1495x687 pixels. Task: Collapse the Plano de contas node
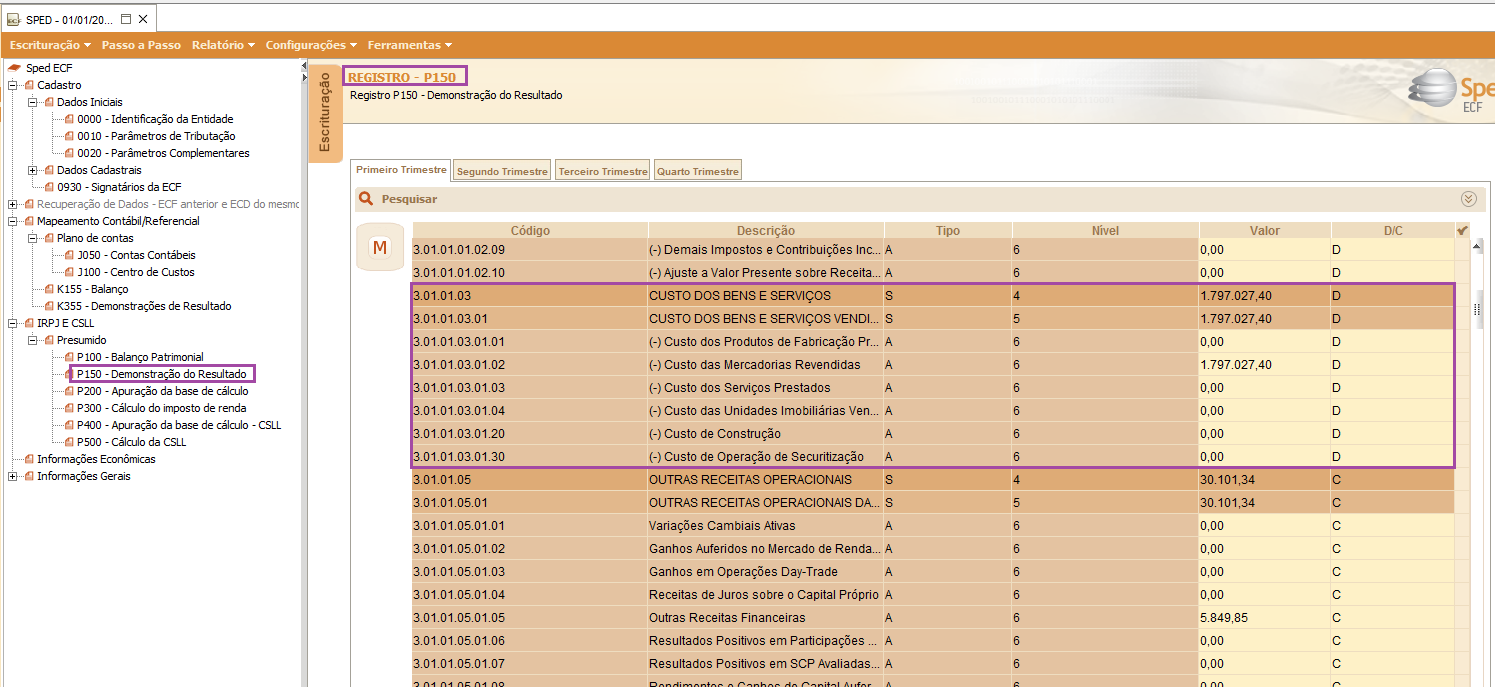[33, 238]
